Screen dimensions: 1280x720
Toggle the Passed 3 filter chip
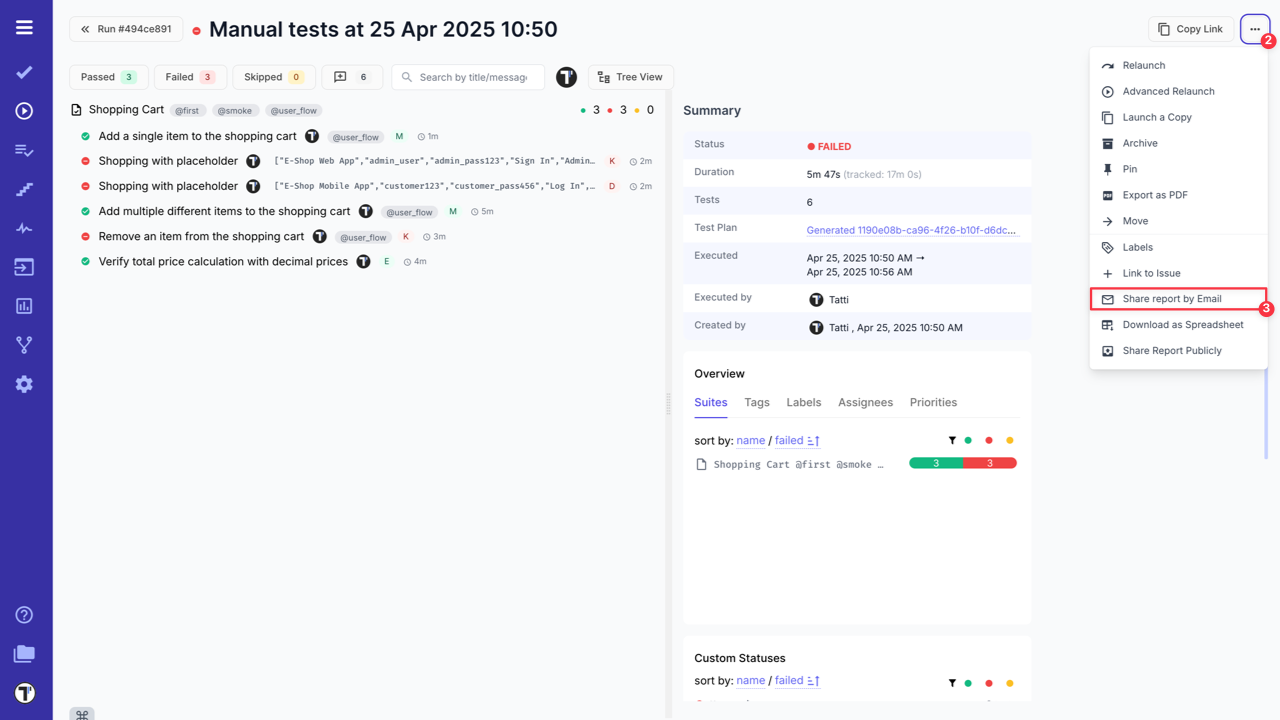point(108,76)
